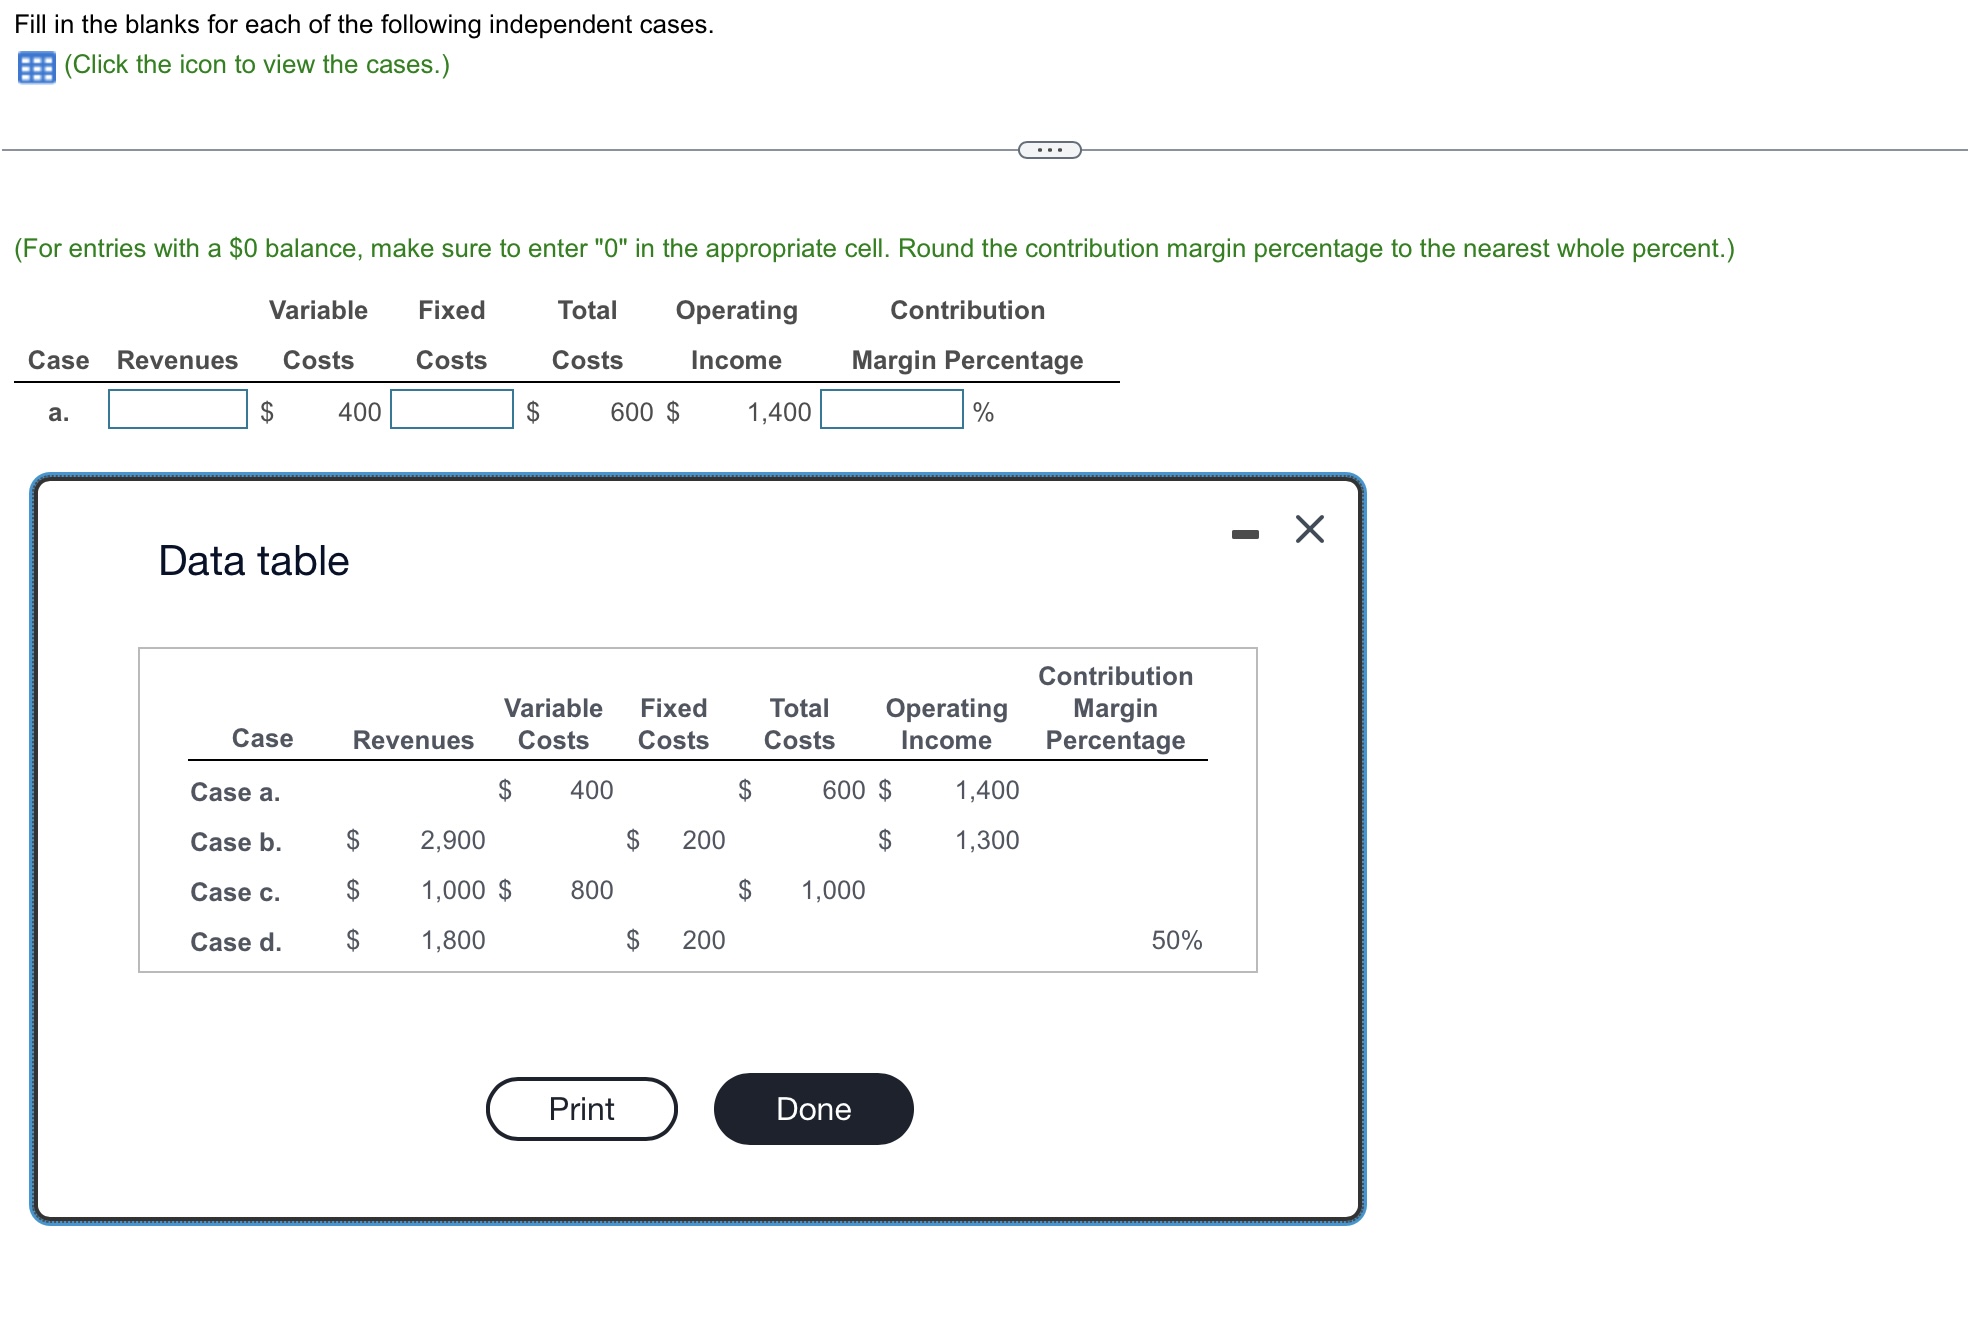This screenshot has height=1320, width=1968.
Task: Select Case b operating income 1,300
Action: [x=986, y=840]
